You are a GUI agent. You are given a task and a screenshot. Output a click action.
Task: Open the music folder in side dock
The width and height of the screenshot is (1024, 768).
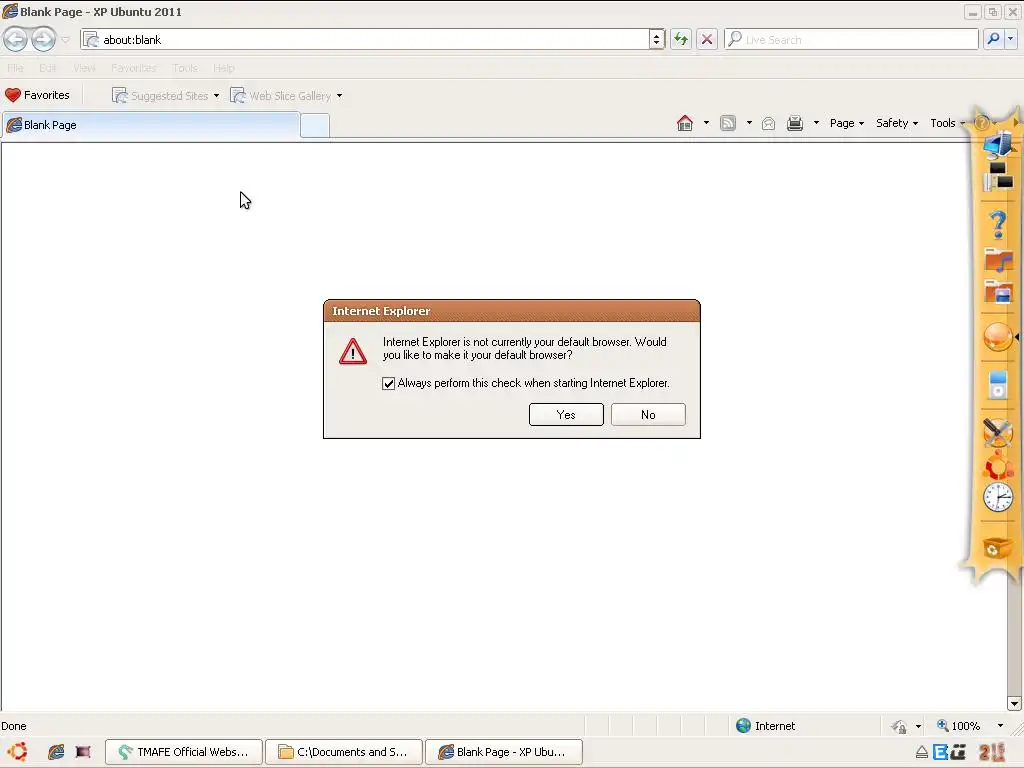point(999,260)
